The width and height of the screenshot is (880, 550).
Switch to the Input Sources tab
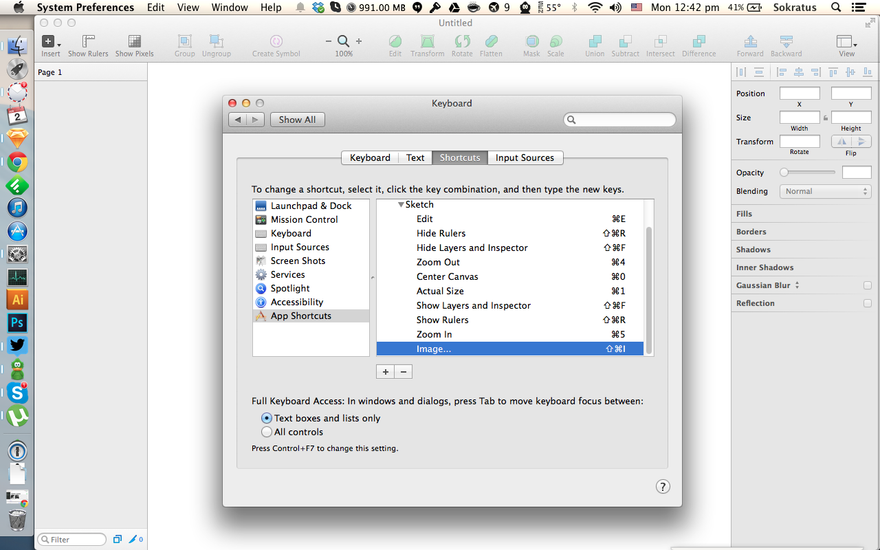click(525, 158)
